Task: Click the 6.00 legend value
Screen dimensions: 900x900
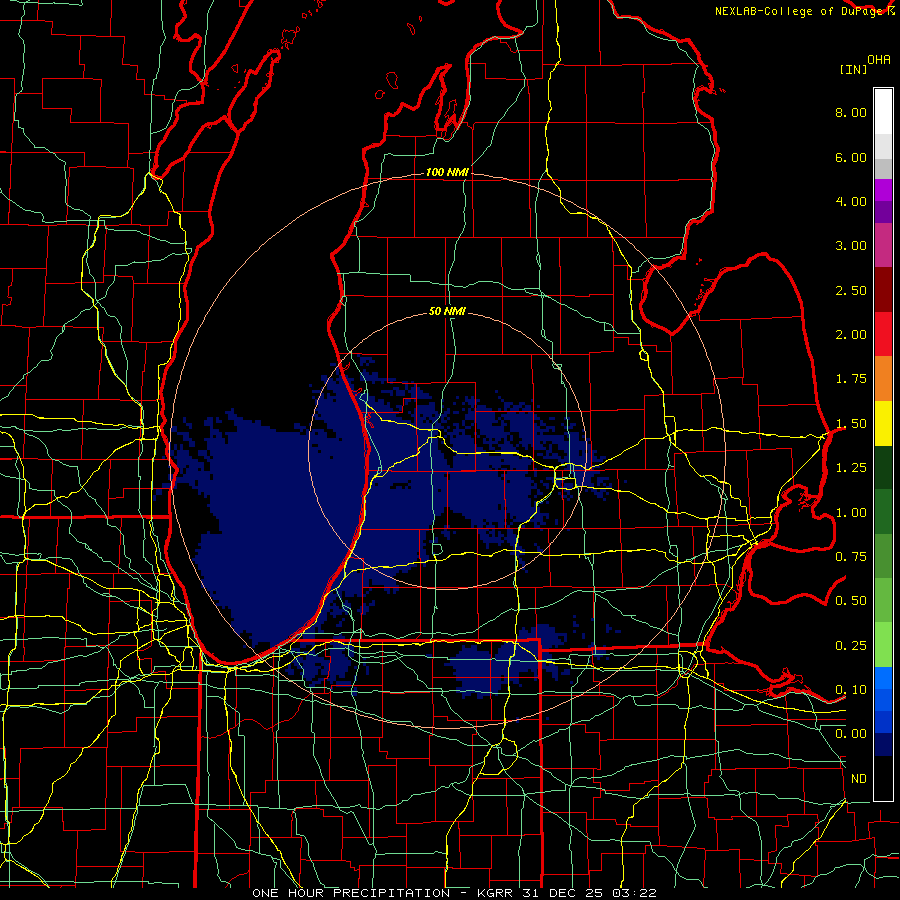Action: [851, 157]
